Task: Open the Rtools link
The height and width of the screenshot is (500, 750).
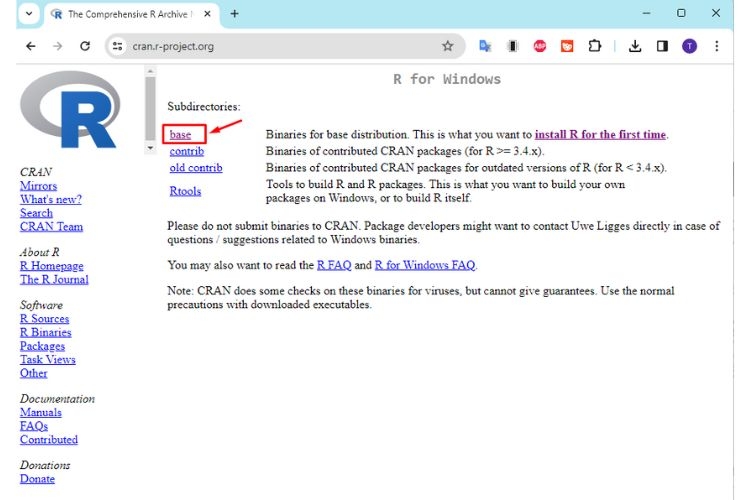Action: (x=185, y=191)
